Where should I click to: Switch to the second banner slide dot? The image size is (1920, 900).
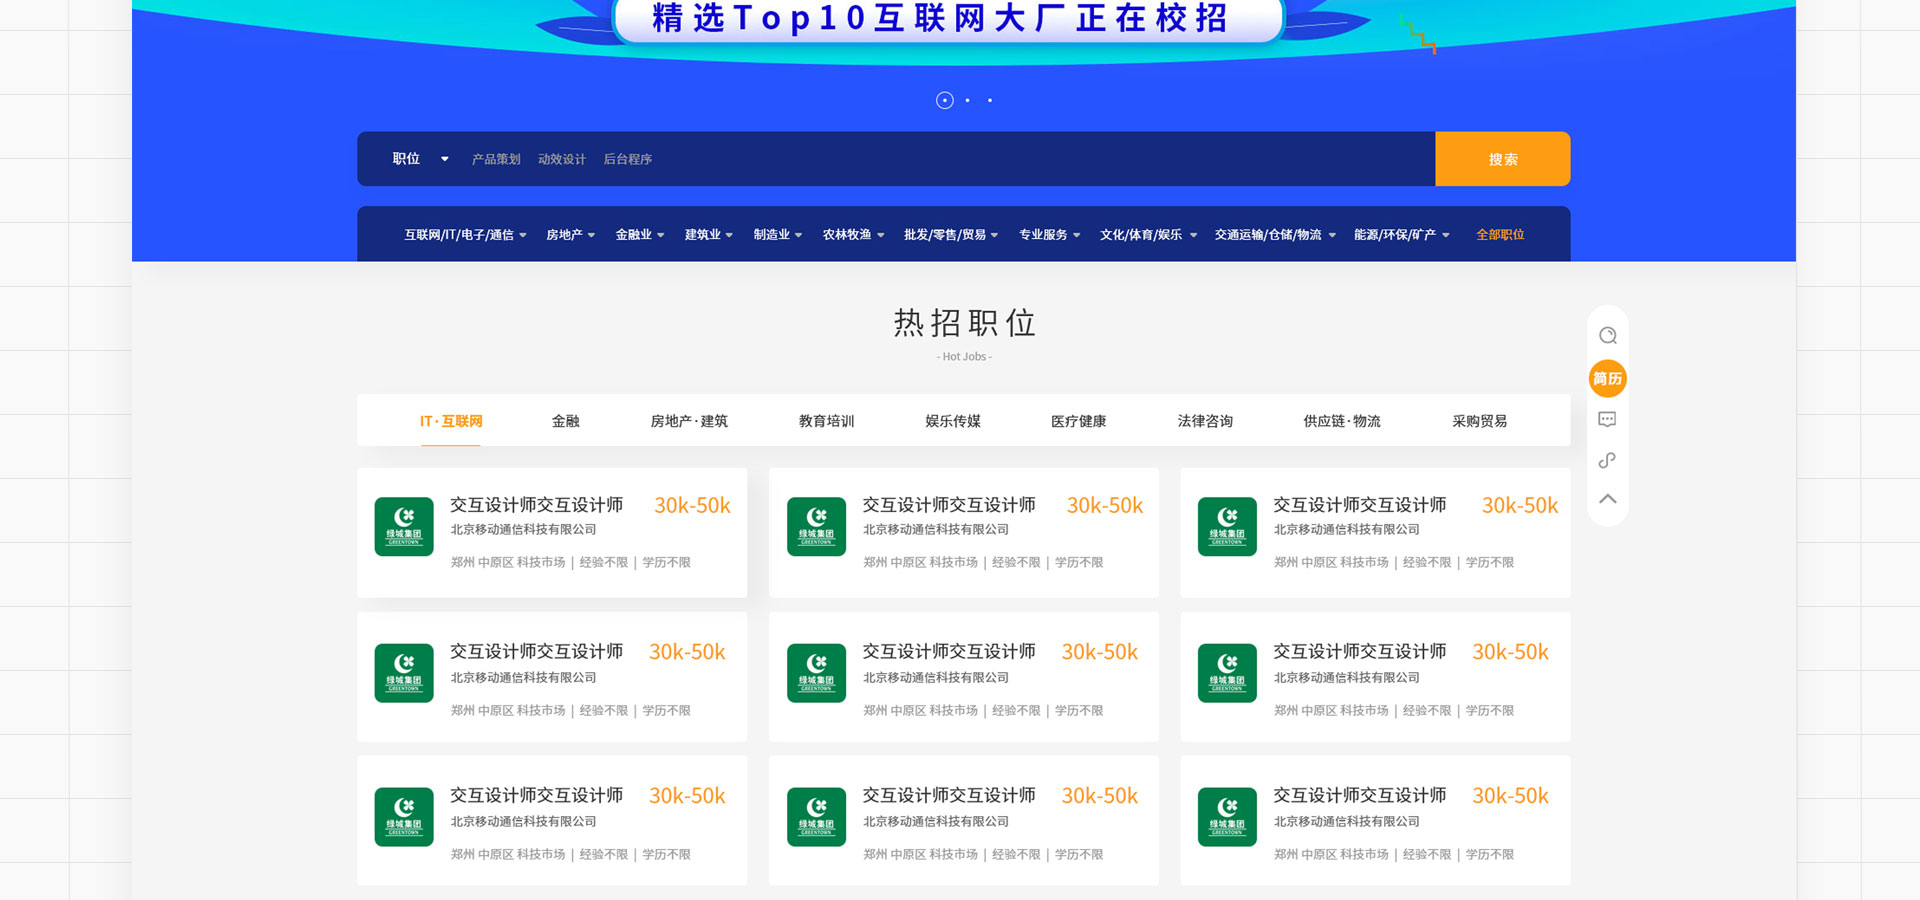click(967, 100)
